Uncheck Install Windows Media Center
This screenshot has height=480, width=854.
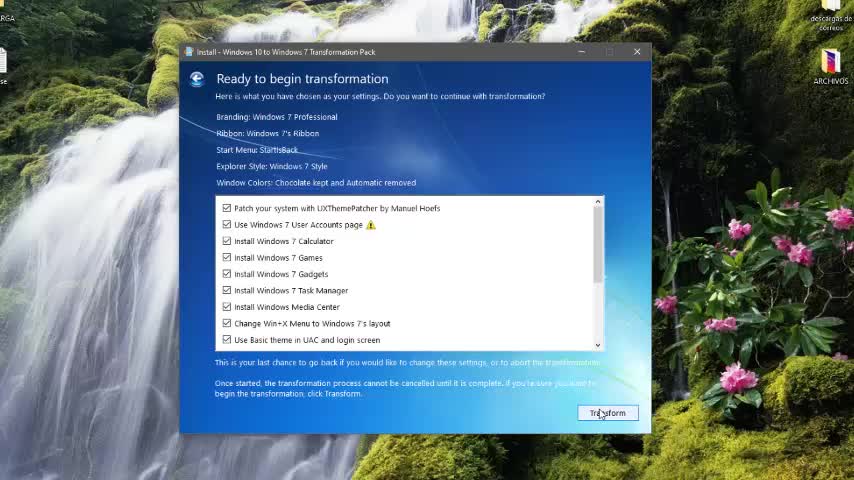[x=227, y=307]
